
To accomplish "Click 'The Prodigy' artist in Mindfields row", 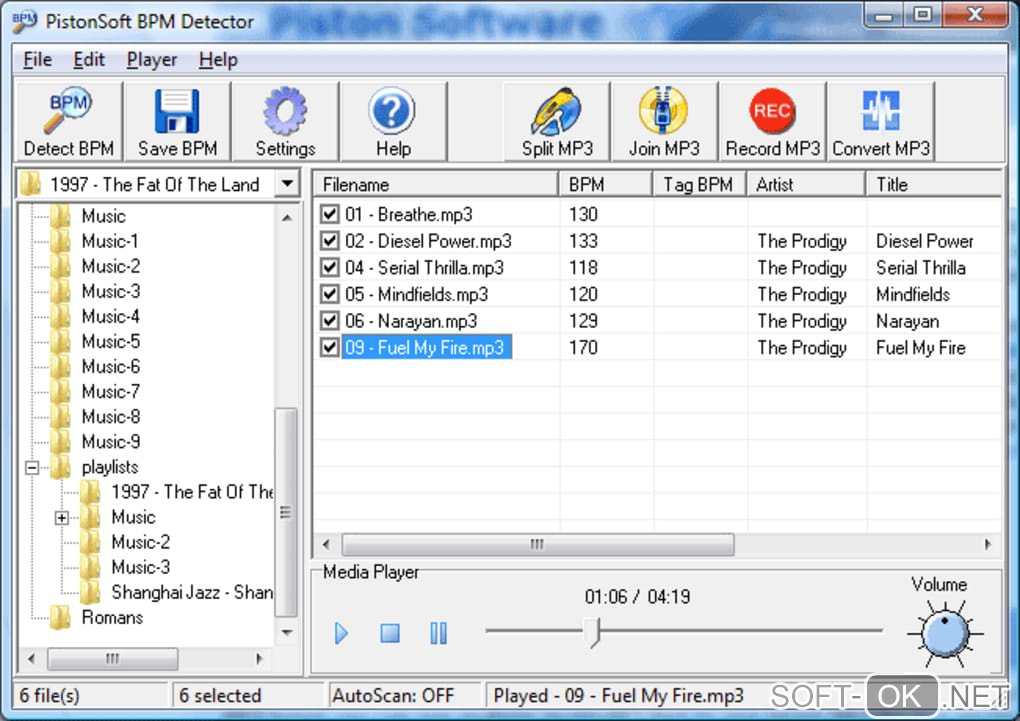I will click(801, 294).
